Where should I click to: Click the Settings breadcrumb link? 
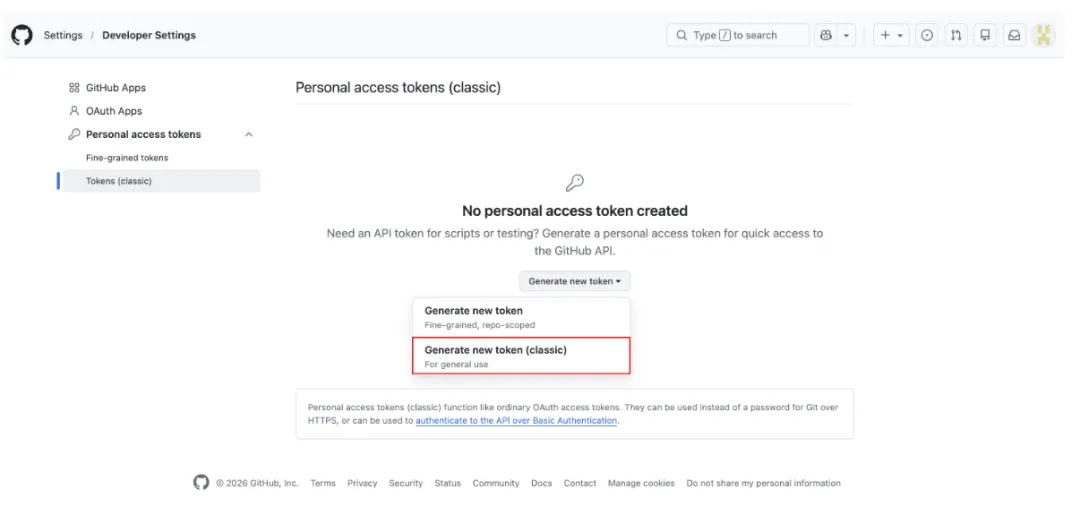(63, 35)
